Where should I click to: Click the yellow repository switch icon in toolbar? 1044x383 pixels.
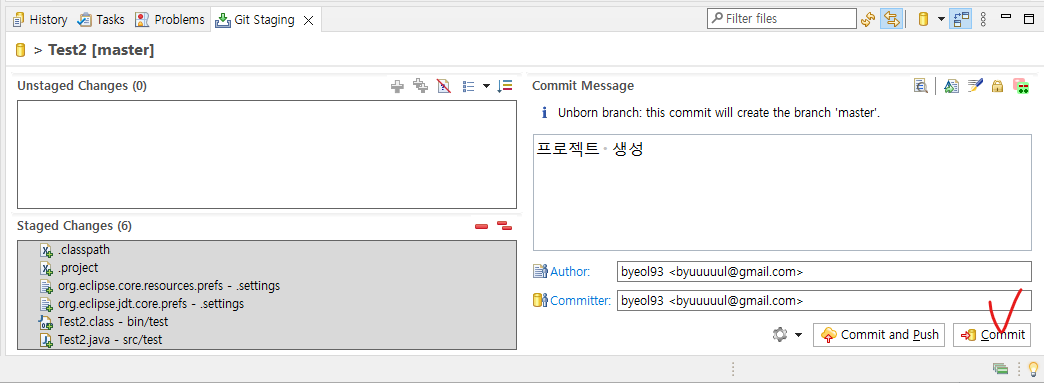(x=923, y=19)
